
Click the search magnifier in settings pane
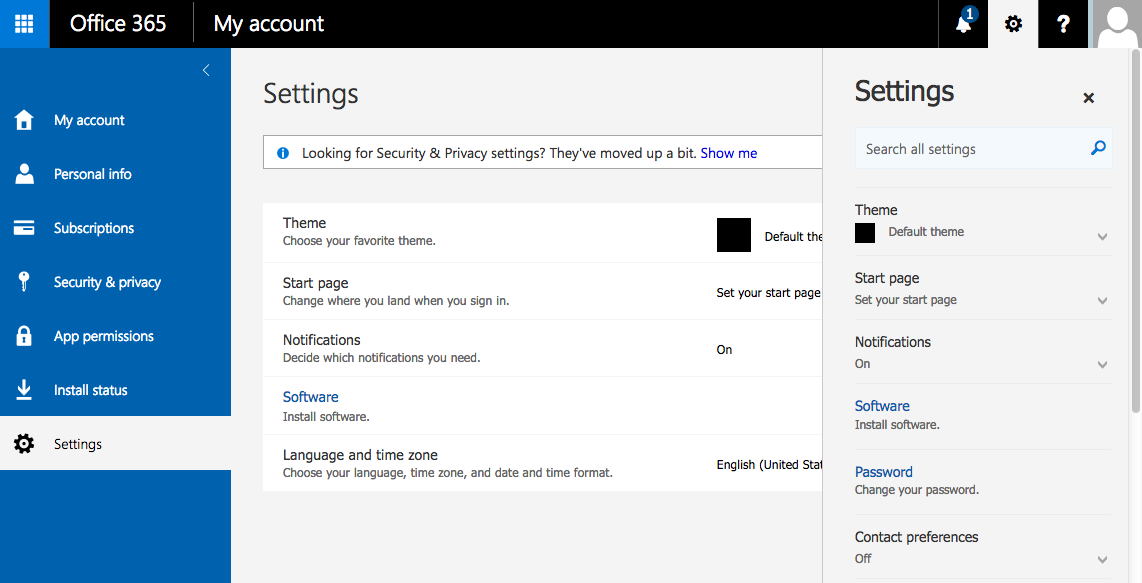click(x=1098, y=149)
